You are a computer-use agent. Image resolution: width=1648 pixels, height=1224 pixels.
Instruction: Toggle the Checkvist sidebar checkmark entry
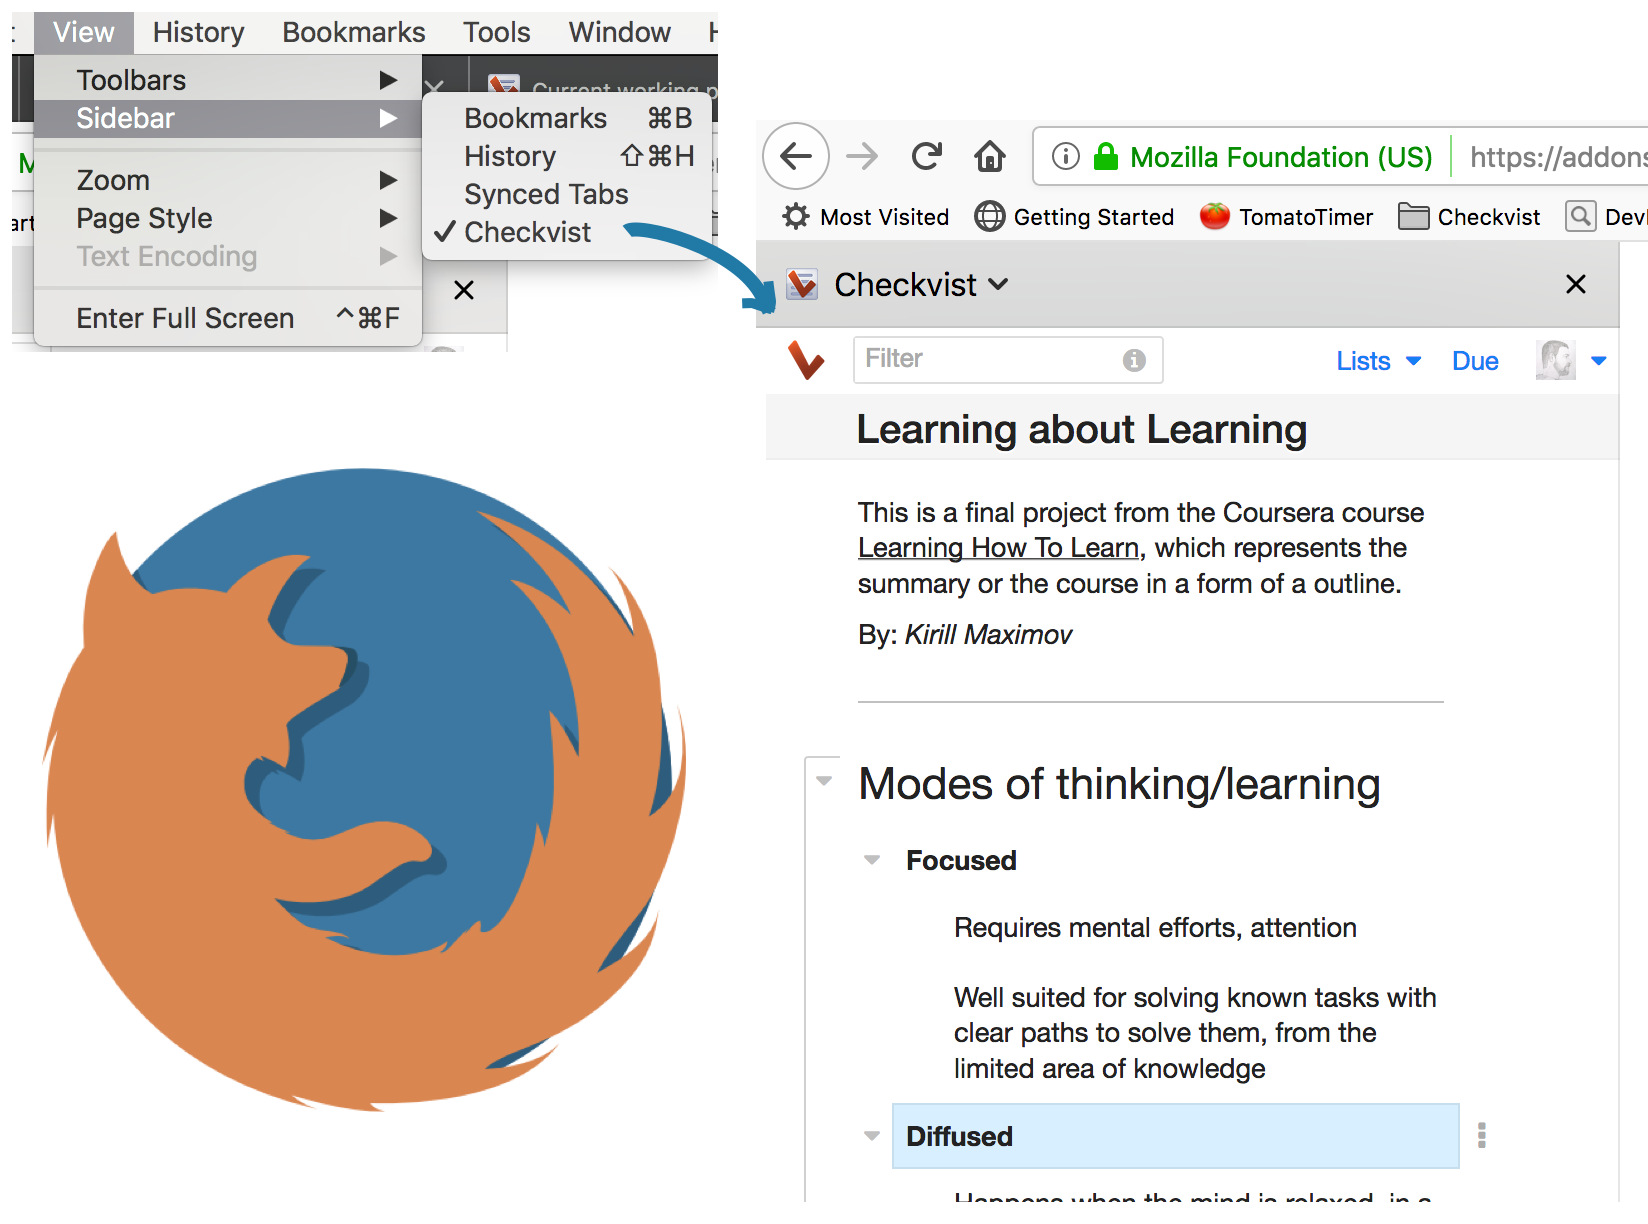point(568,232)
